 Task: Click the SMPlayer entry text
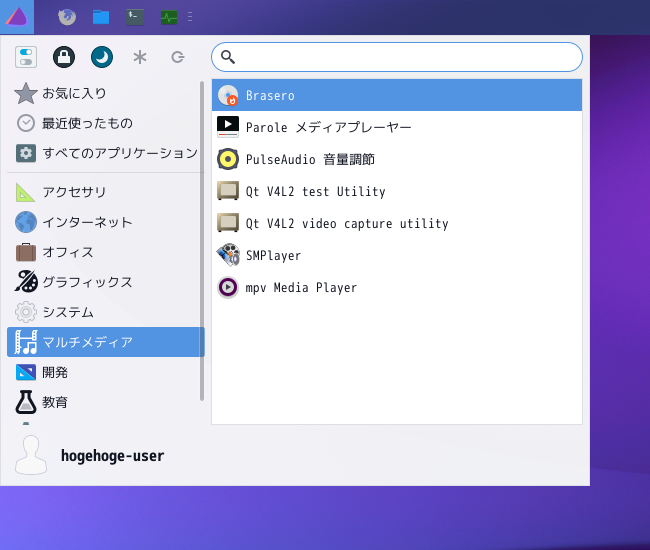click(x=274, y=256)
